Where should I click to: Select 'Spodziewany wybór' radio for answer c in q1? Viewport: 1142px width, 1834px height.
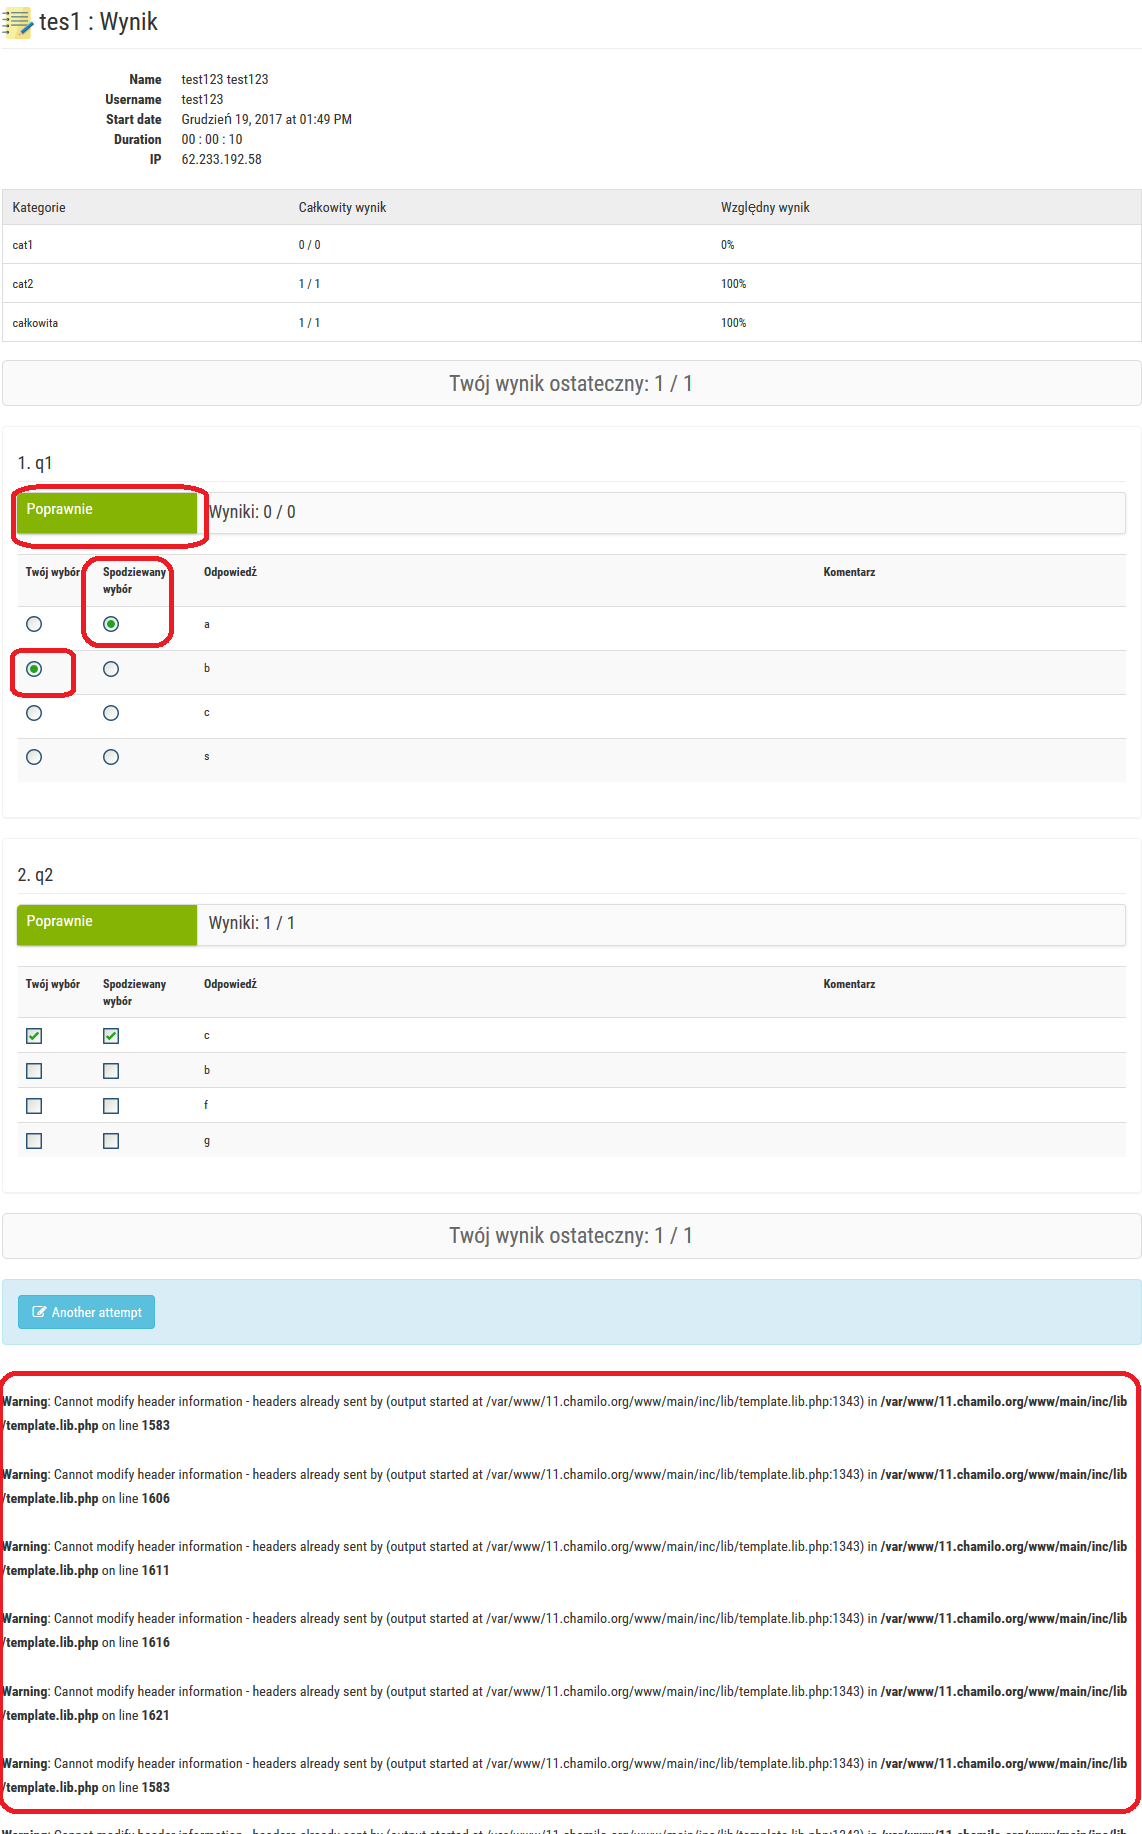pos(111,713)
